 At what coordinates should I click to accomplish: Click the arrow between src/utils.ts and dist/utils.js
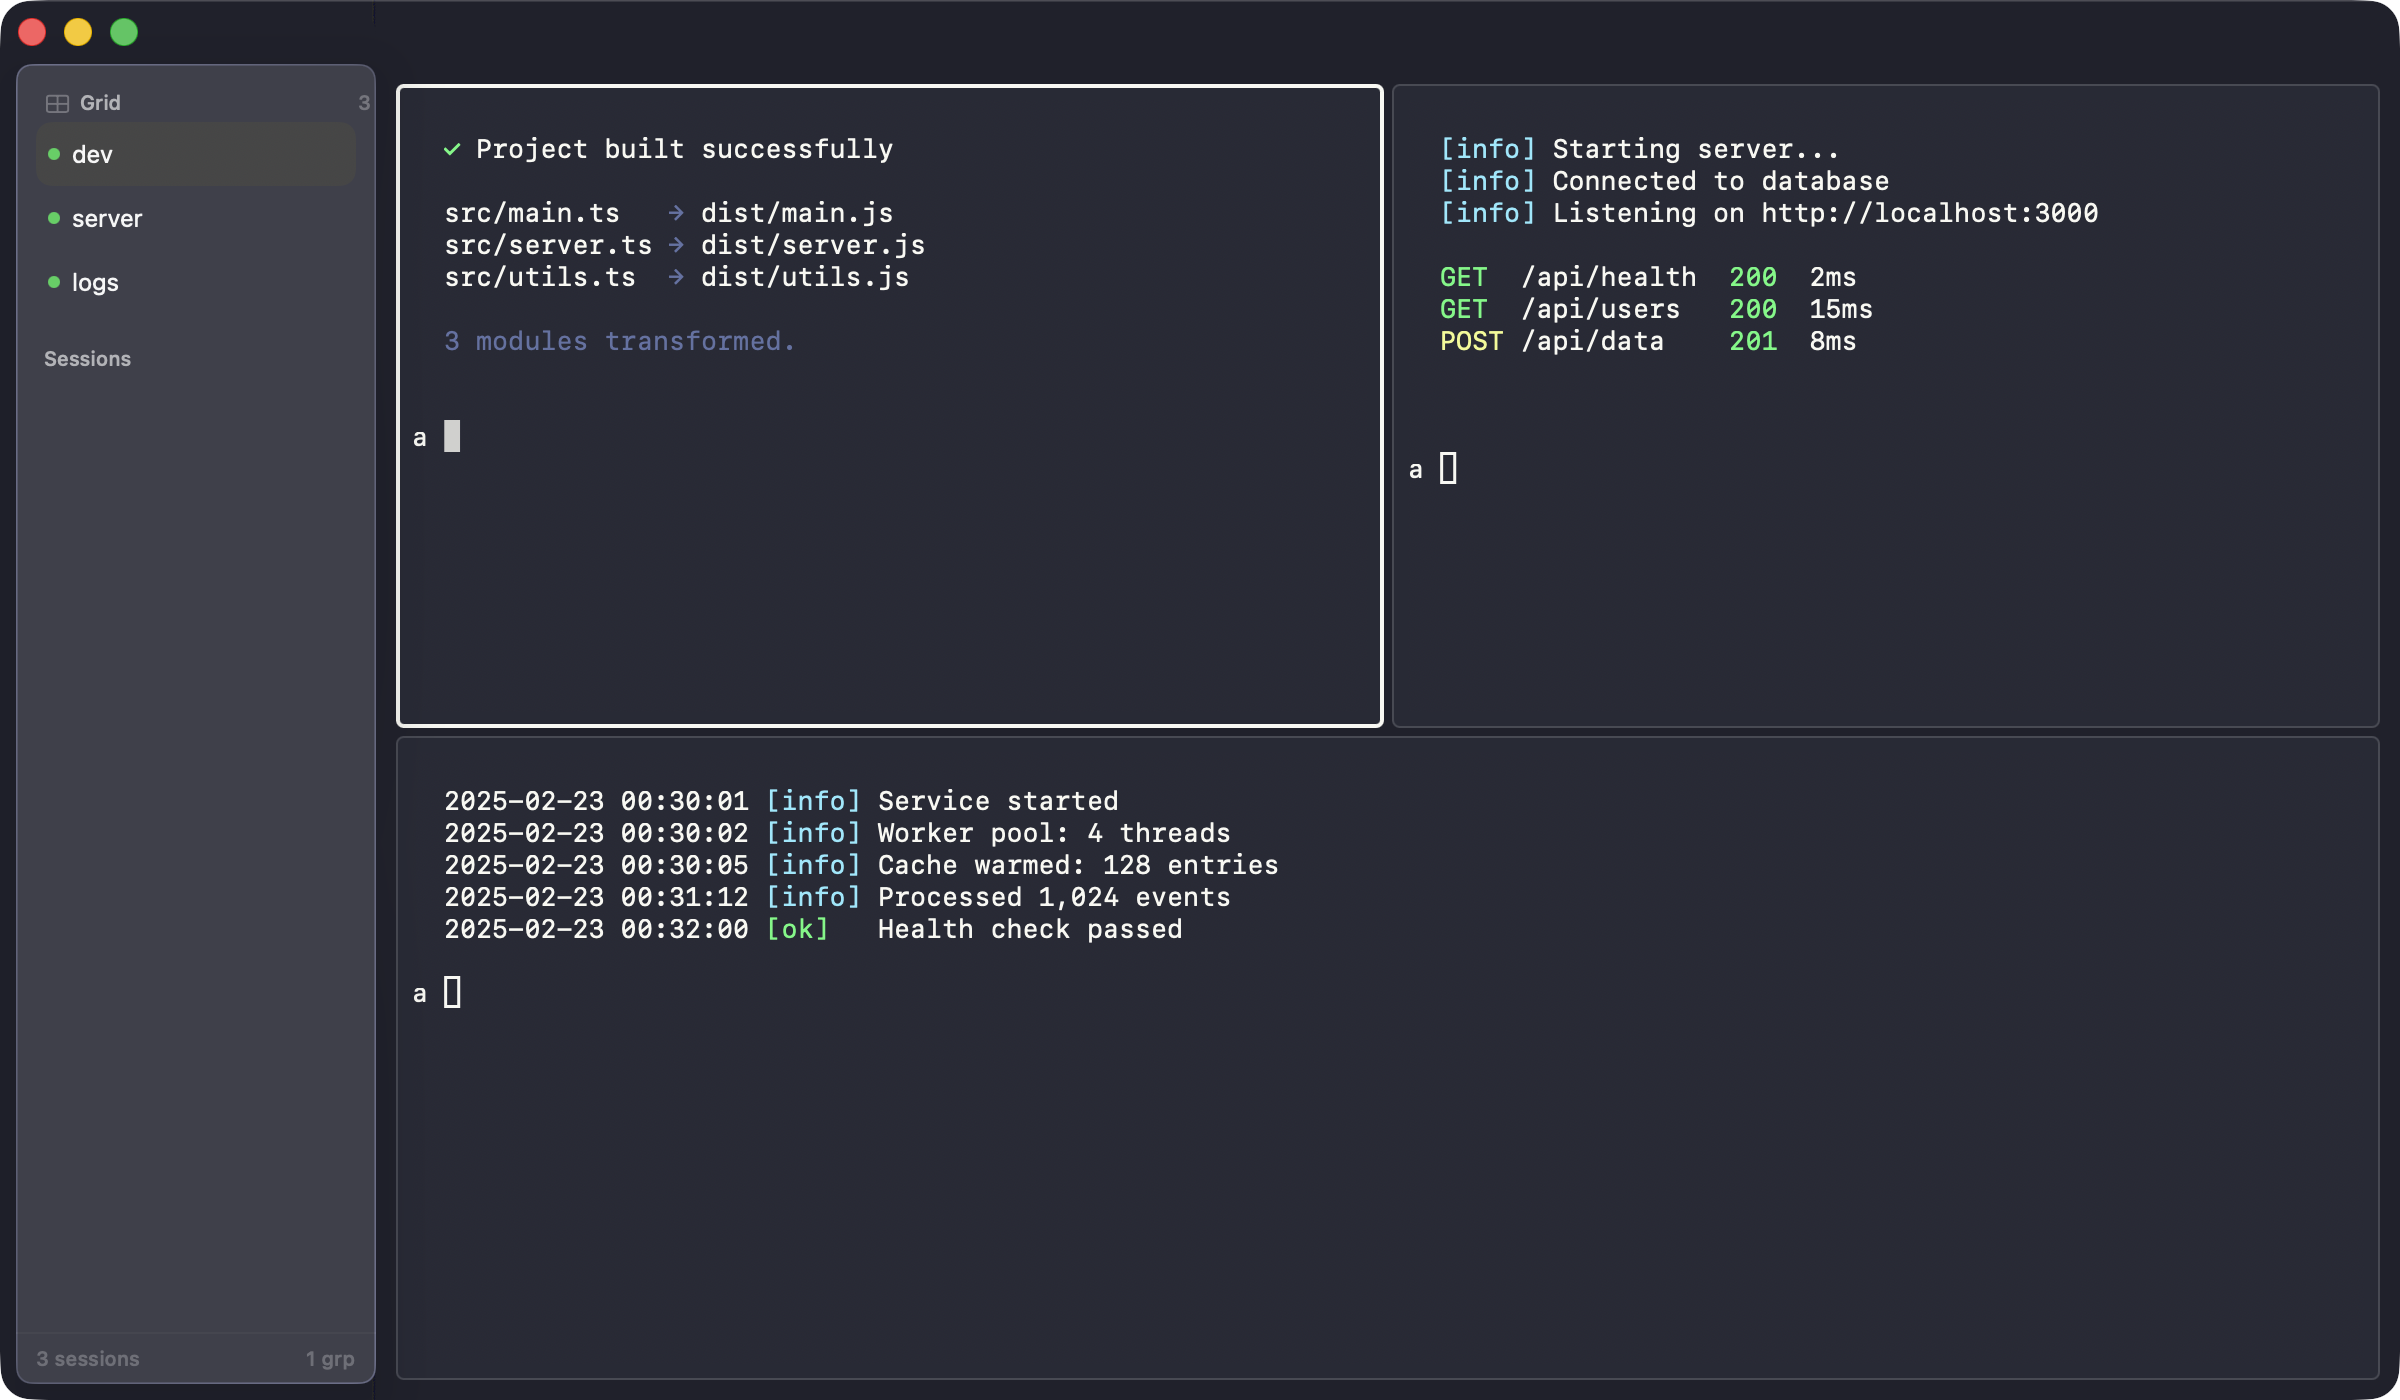tap(676, 277)
